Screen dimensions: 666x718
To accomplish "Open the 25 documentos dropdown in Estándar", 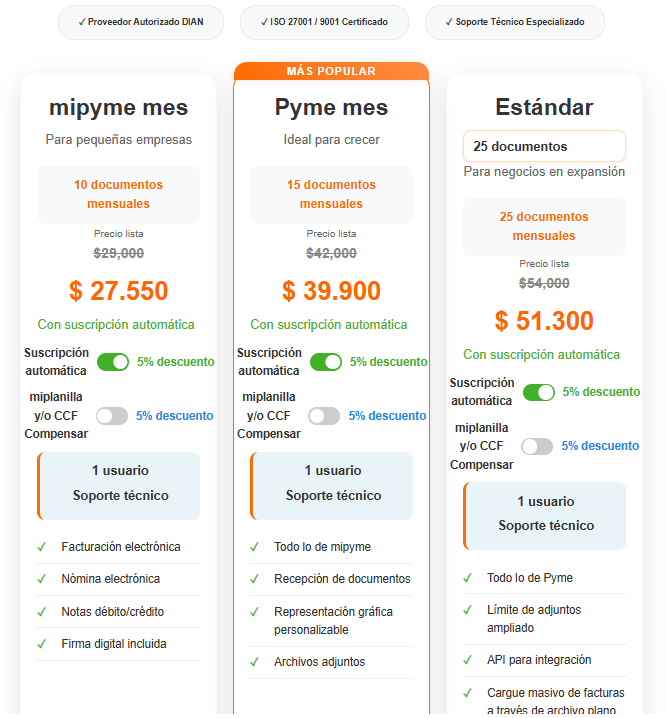I will pos(544,146).
